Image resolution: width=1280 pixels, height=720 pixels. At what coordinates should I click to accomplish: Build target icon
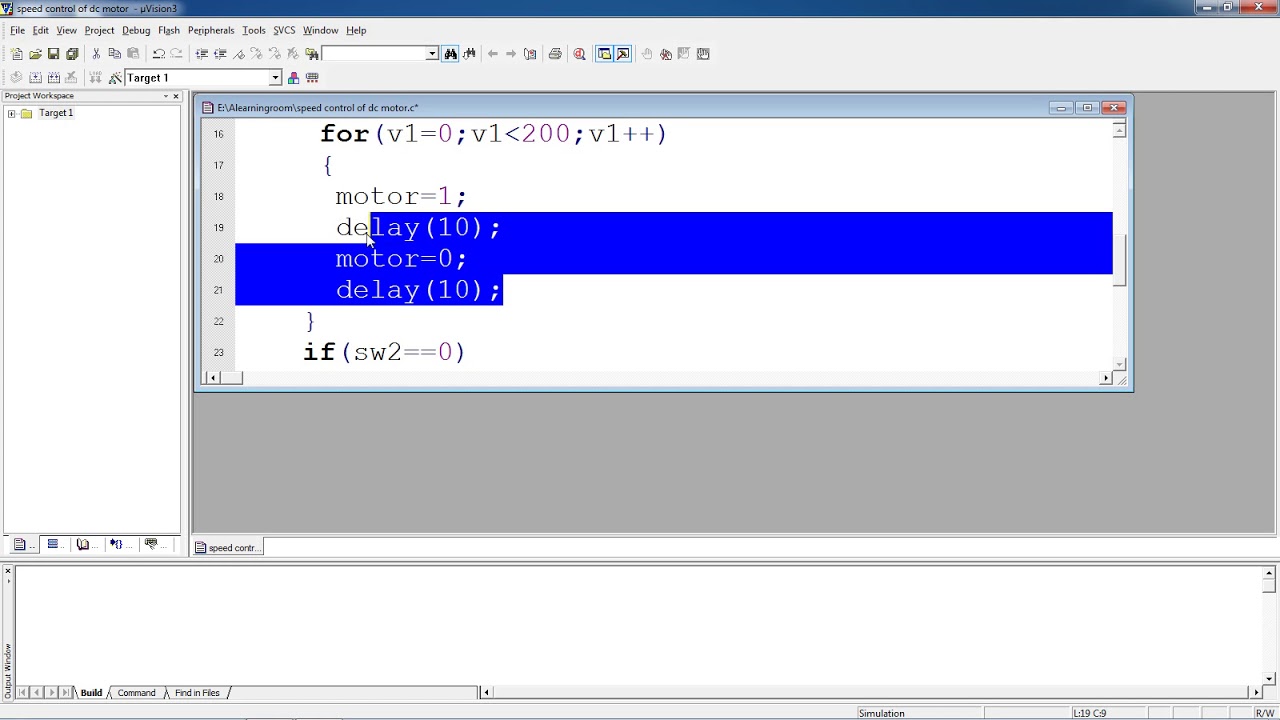[x=35, y=78]
